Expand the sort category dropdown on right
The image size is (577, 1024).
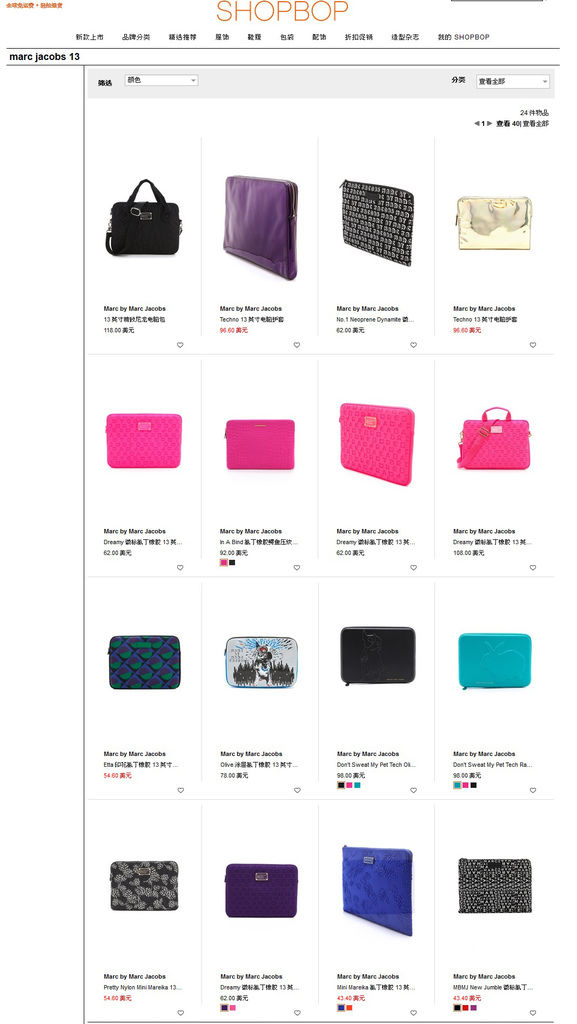tap(512, 82)
